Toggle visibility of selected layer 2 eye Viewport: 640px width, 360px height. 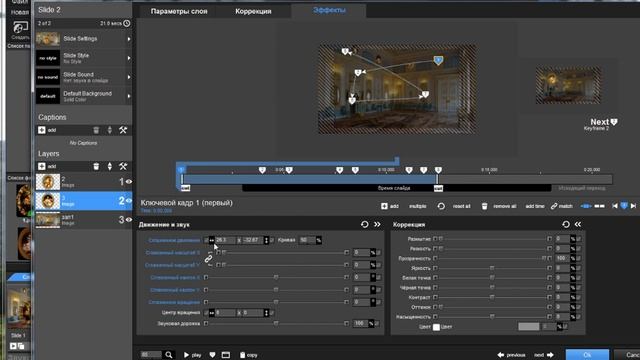(129, 200)
